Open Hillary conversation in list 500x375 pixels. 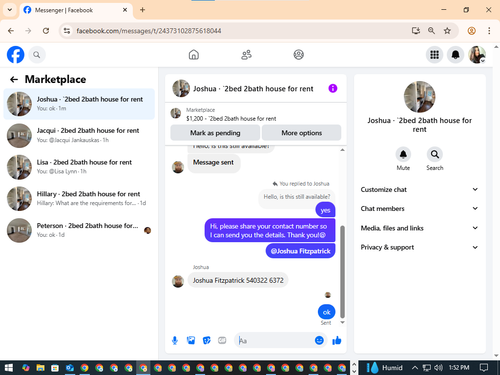pos(79,199)
